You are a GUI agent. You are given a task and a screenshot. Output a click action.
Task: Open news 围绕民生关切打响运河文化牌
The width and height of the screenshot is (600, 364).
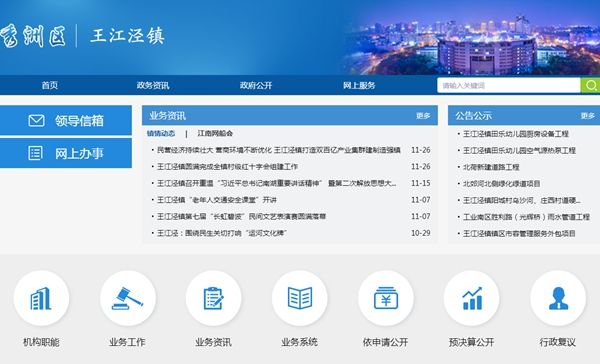(222, 233)
